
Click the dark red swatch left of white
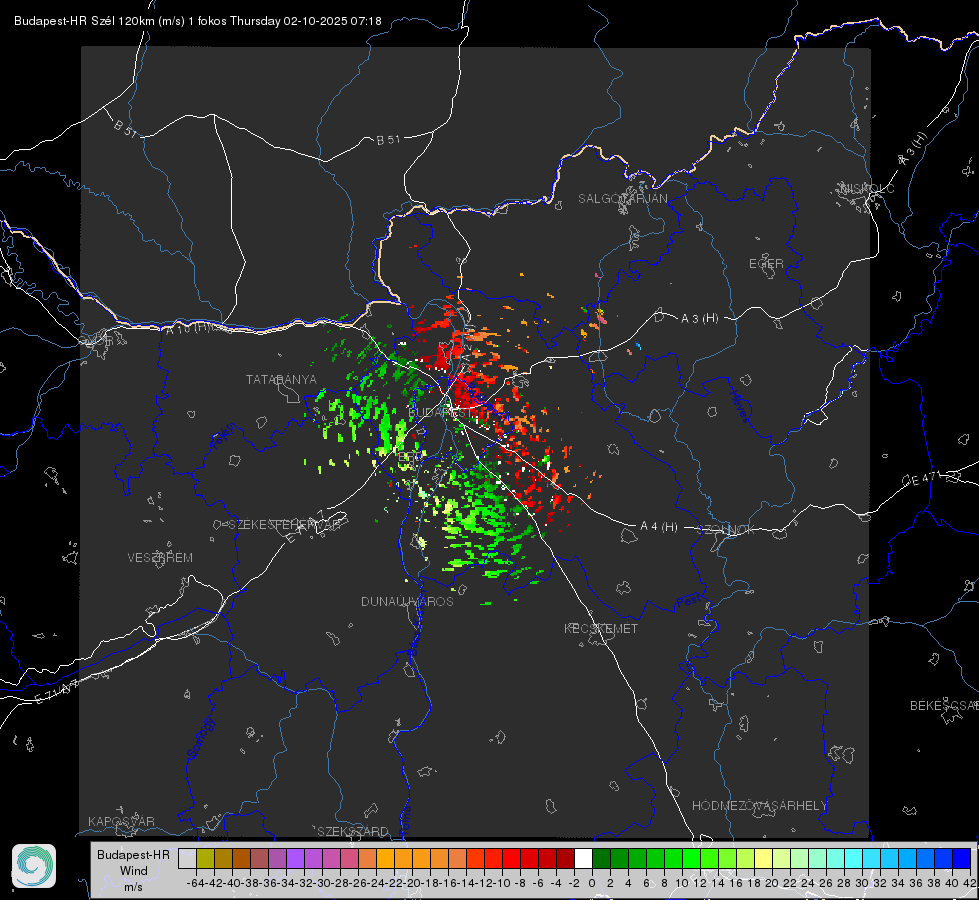pos(565,859)
